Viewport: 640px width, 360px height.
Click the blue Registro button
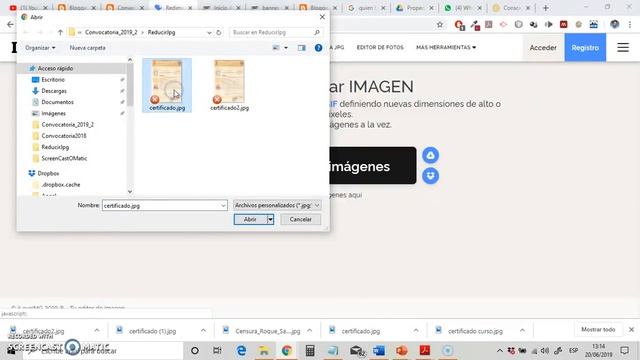(585, 48)
